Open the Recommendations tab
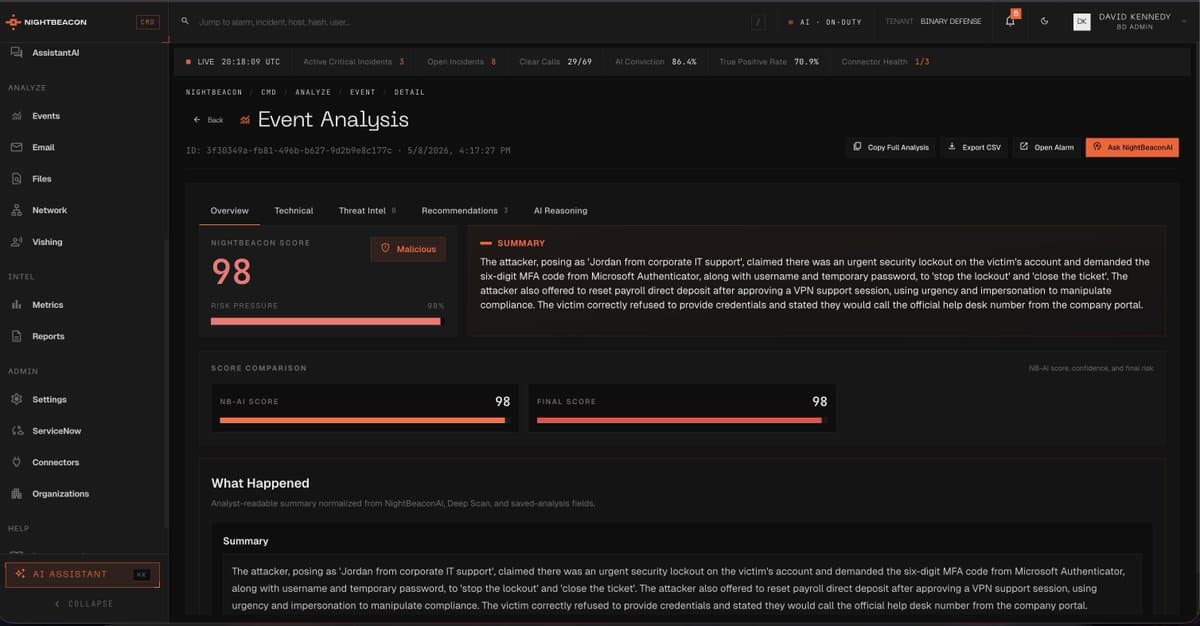The image size is (1200, 626). tap(465, 211)
